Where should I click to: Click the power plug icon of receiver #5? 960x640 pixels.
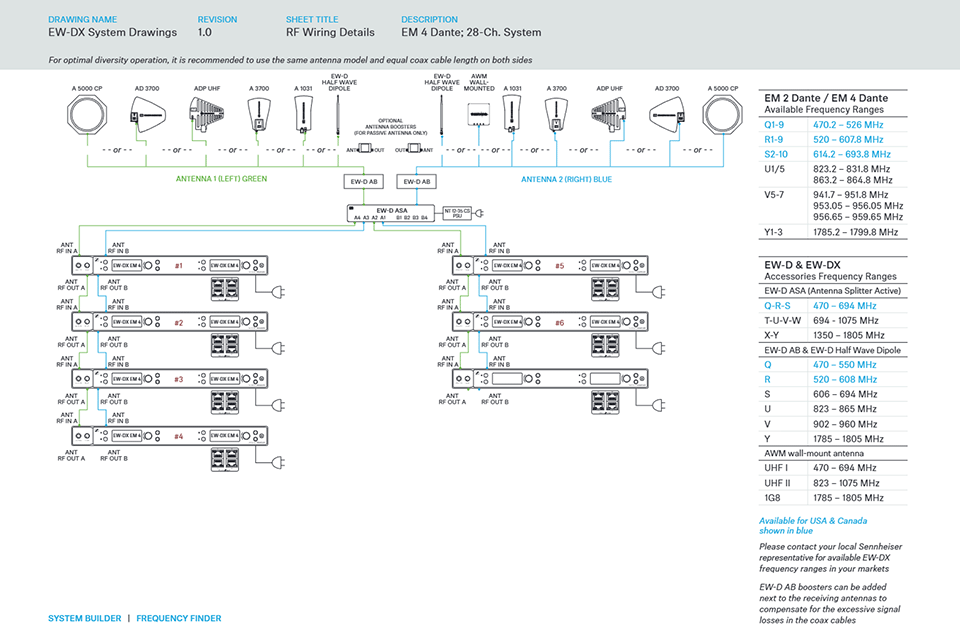tap(659, 292)
